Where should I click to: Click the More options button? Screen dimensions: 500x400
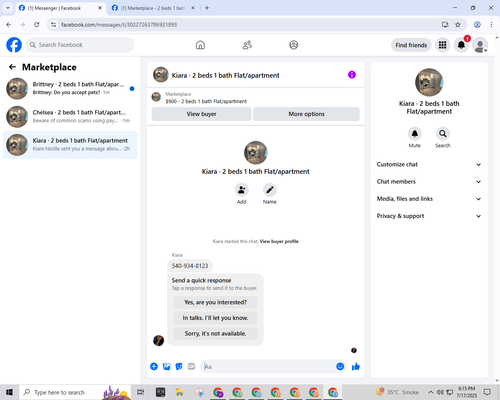[306, 114]
